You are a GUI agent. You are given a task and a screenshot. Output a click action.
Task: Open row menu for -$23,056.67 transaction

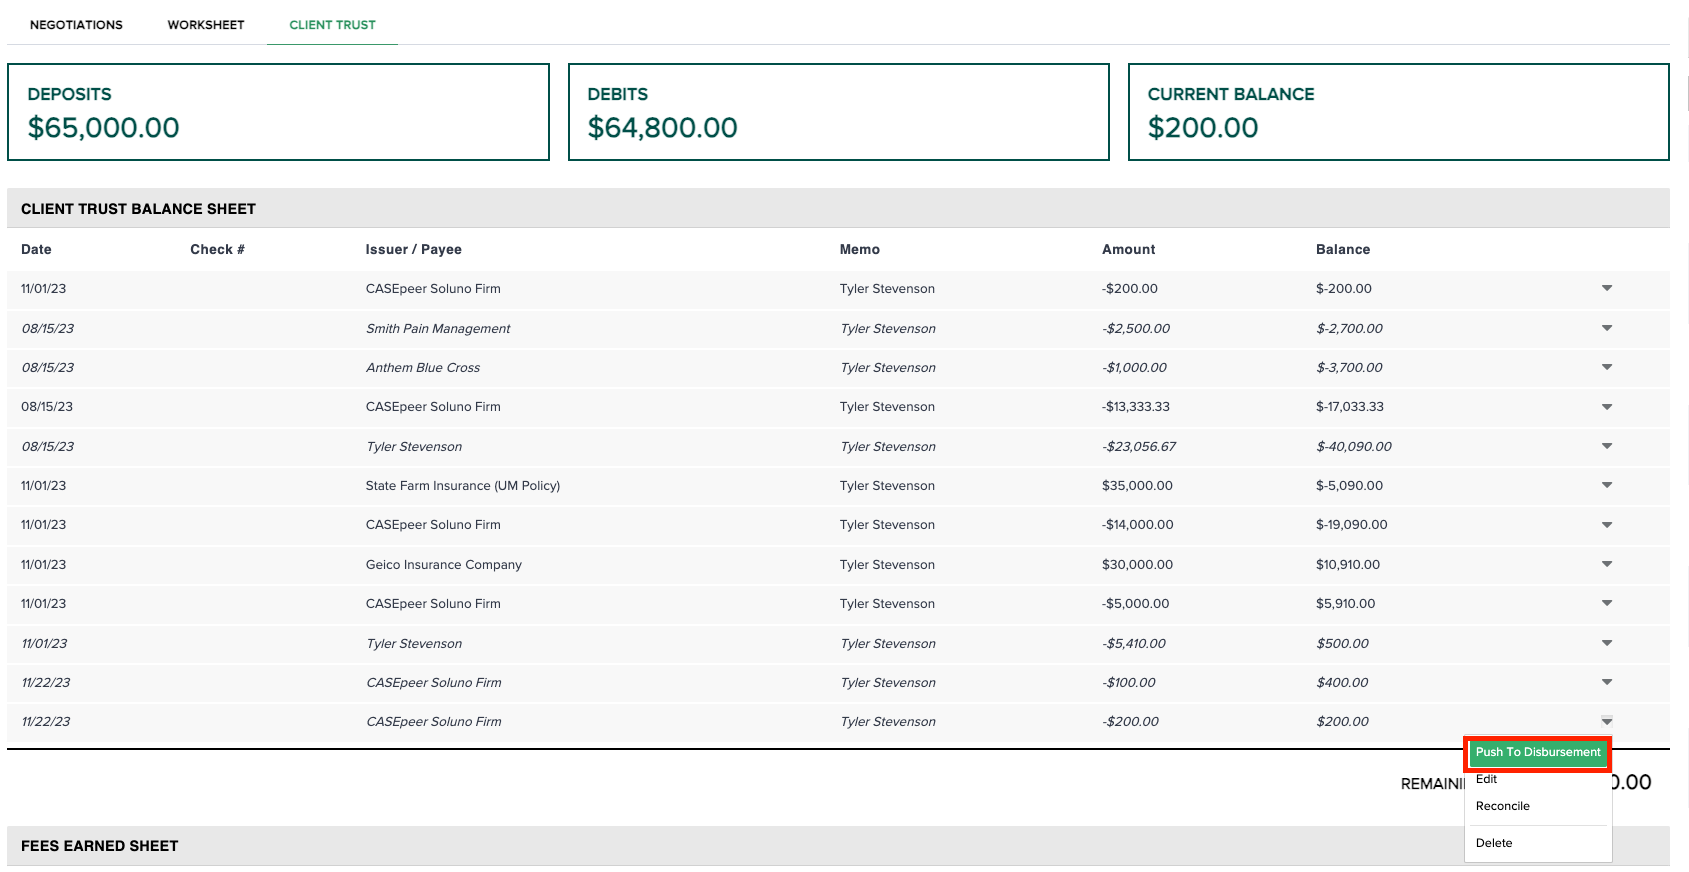point(1607,446)
